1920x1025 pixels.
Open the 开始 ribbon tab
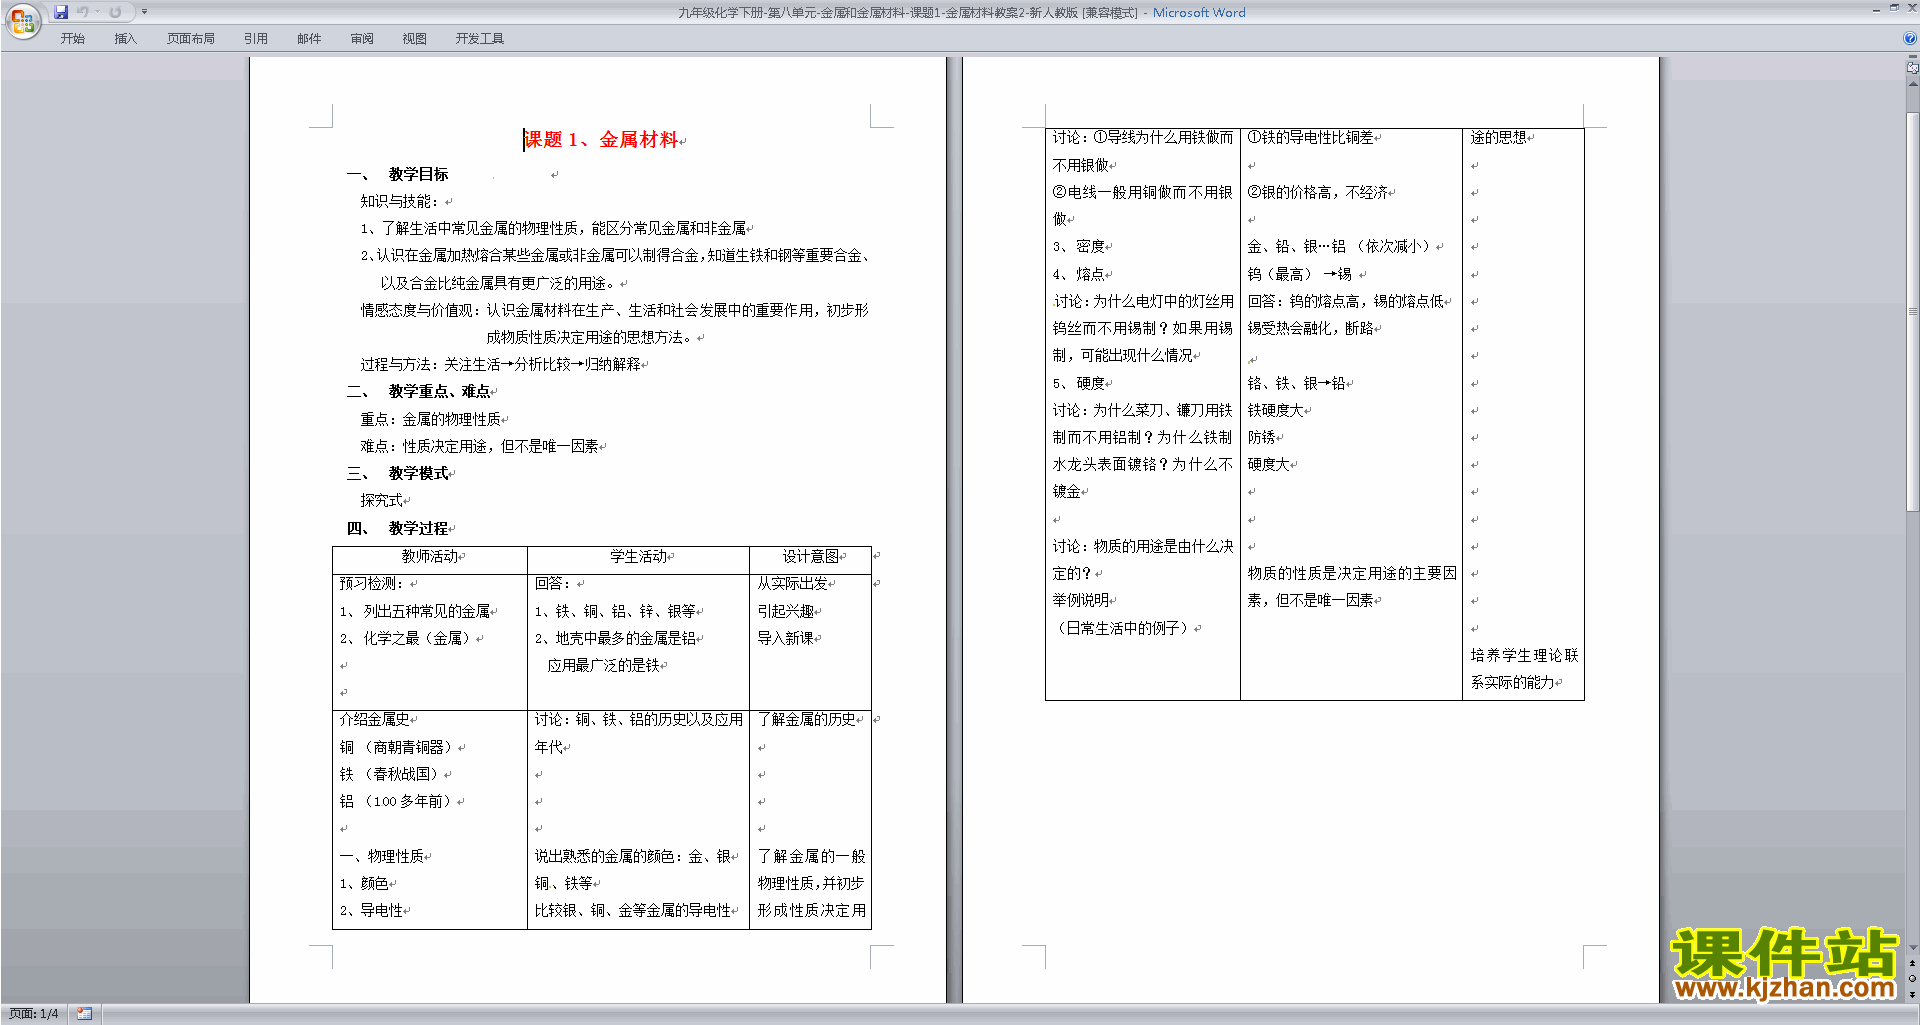pos(73,39)
